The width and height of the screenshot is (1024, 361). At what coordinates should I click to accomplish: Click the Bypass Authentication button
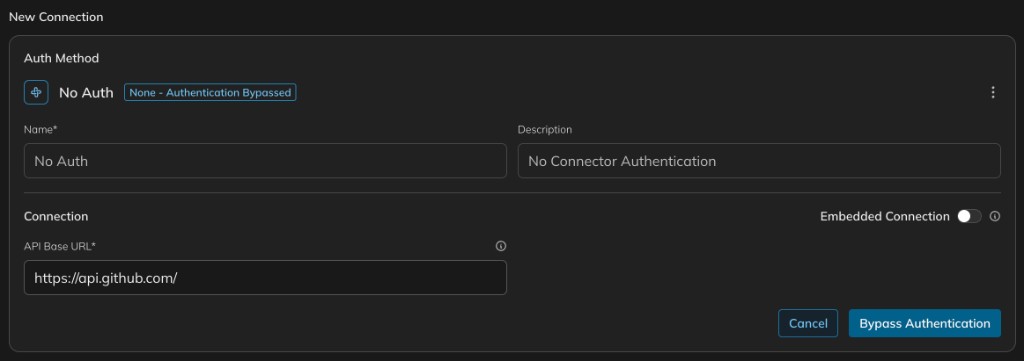[925, 323]
